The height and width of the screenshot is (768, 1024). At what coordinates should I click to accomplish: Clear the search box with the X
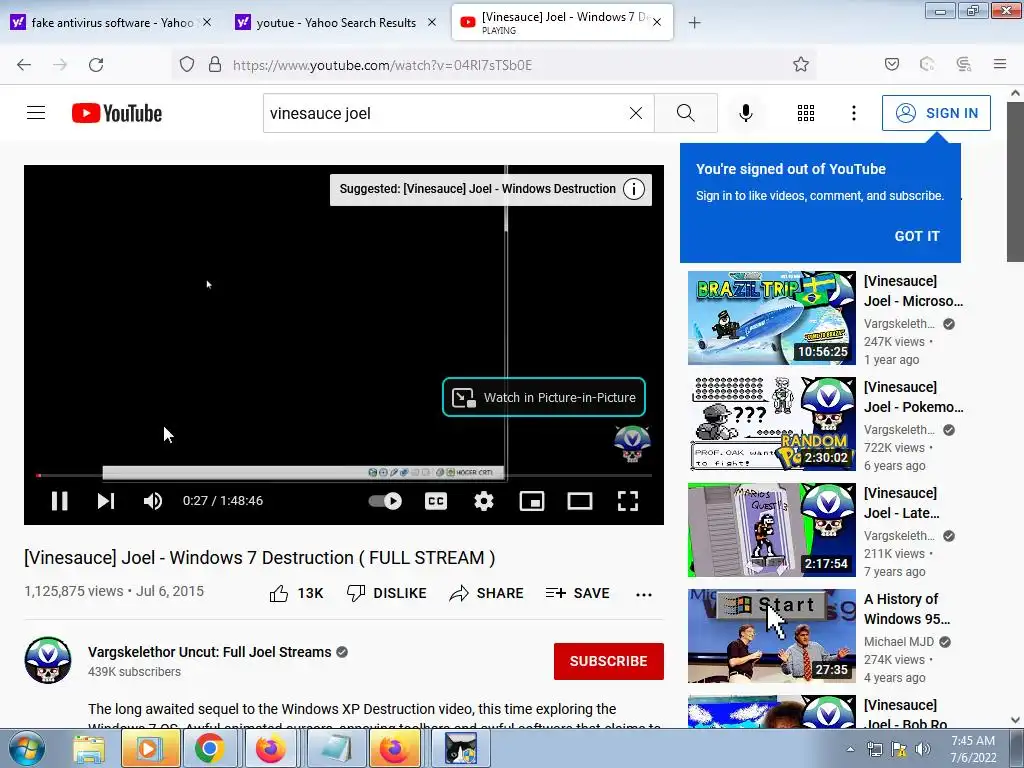click(x=635, y=113)
